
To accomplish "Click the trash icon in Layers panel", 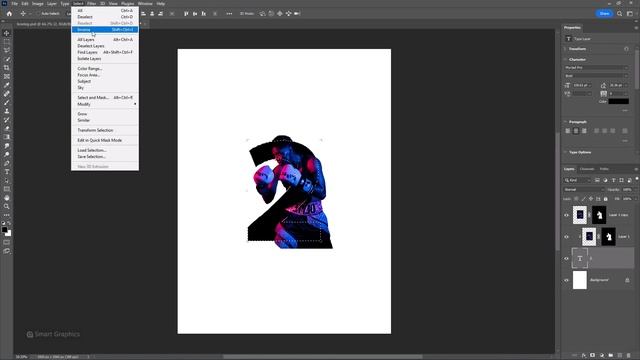I will click(x=629, y=356).
